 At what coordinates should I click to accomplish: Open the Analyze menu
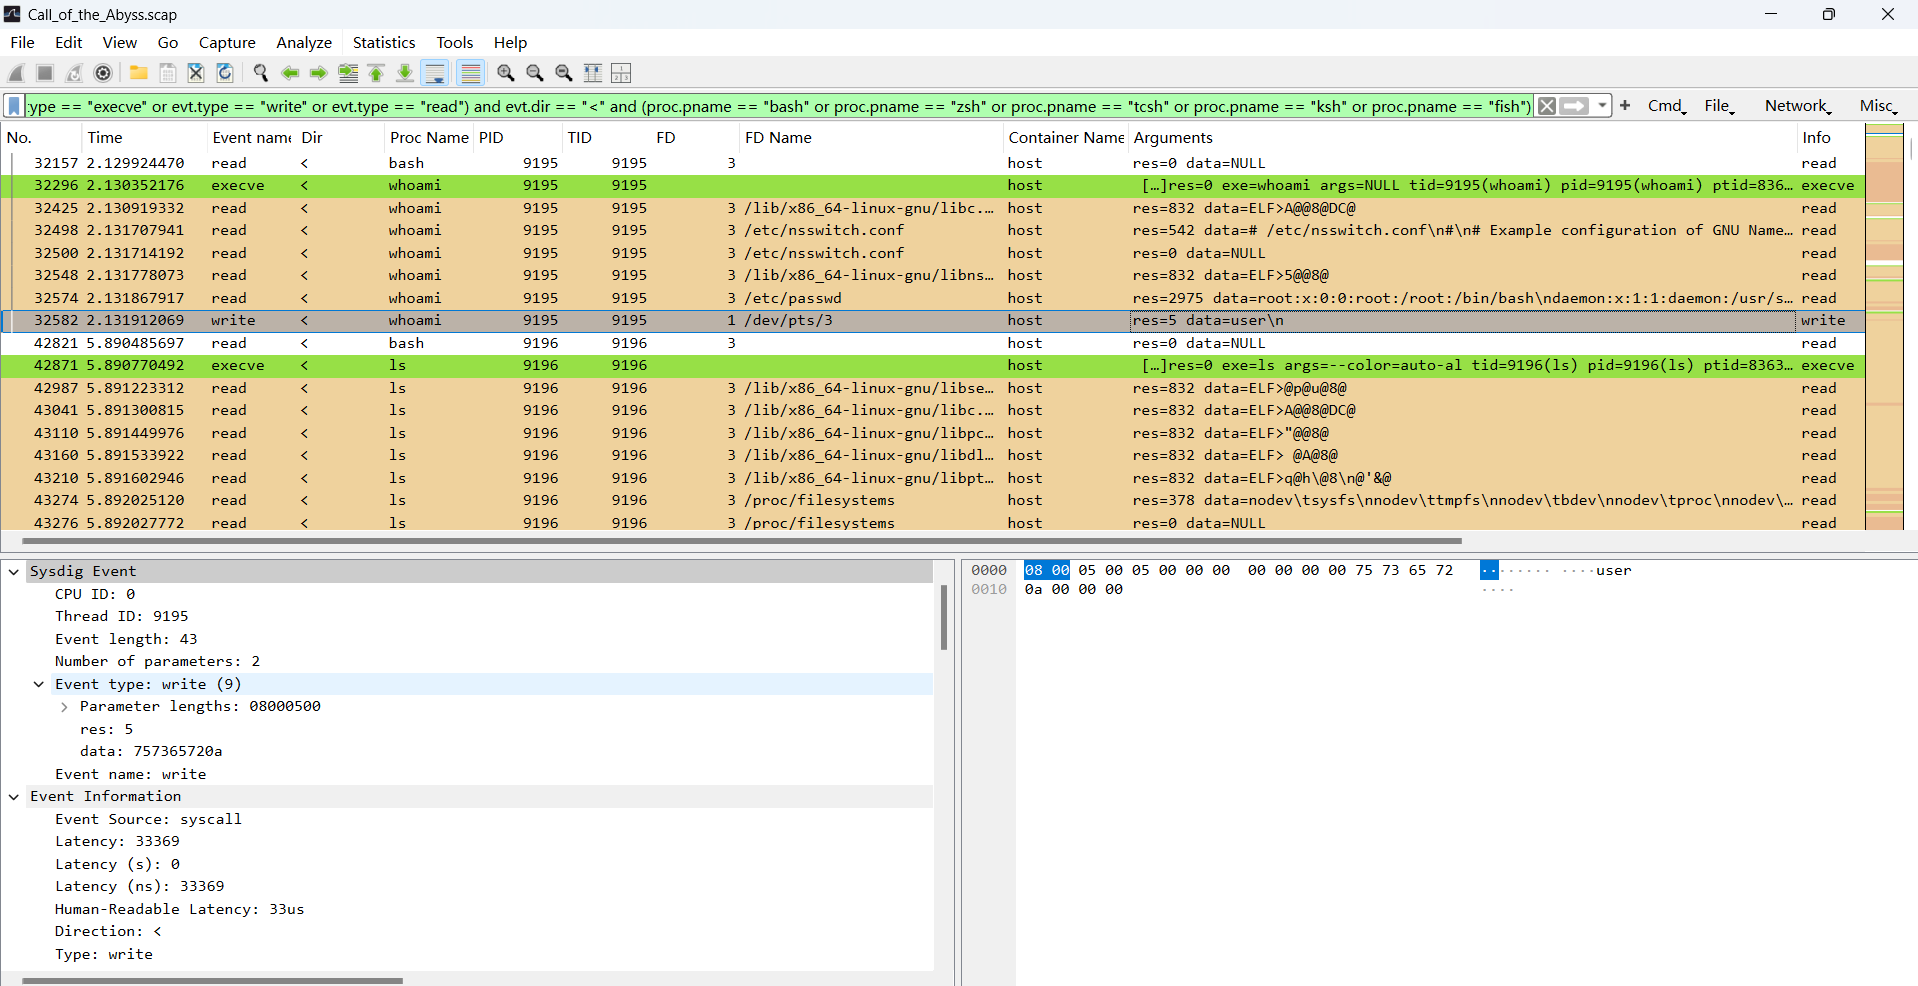click(x=304, y=42)
